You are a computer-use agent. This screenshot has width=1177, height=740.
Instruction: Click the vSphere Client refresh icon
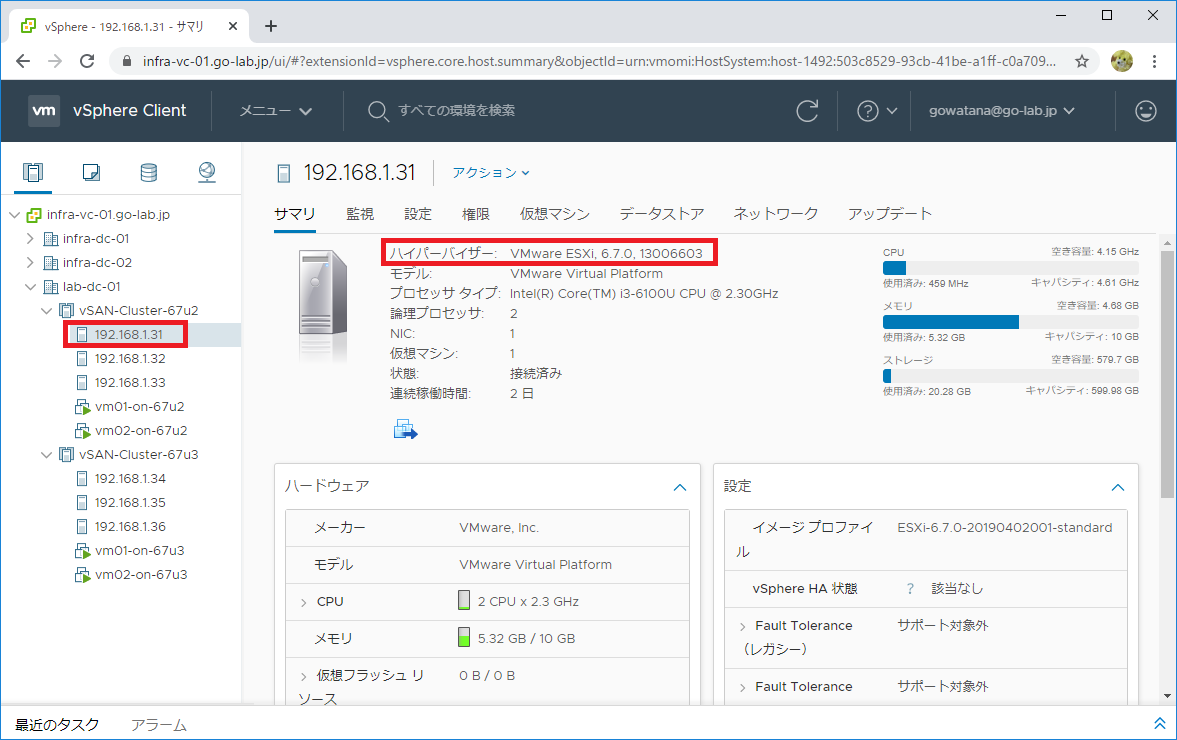click(807, 111)
